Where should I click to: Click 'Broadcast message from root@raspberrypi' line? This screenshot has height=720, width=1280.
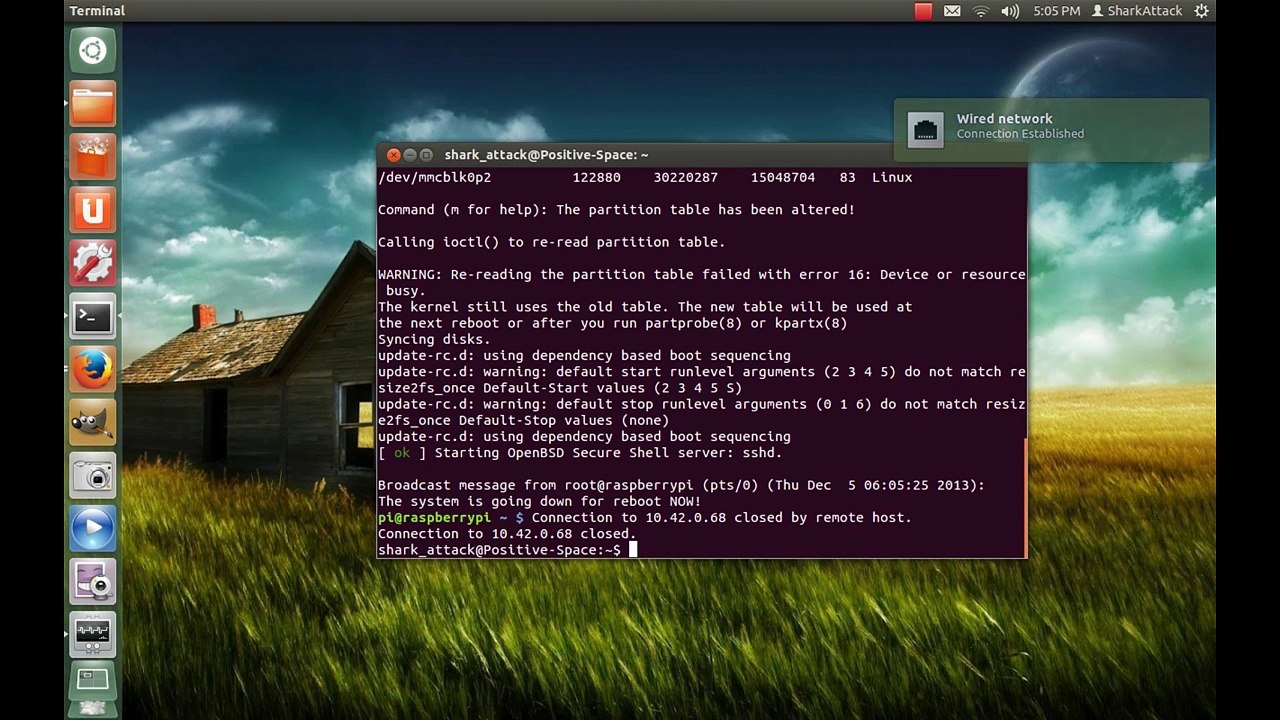[x=681, y=485]
